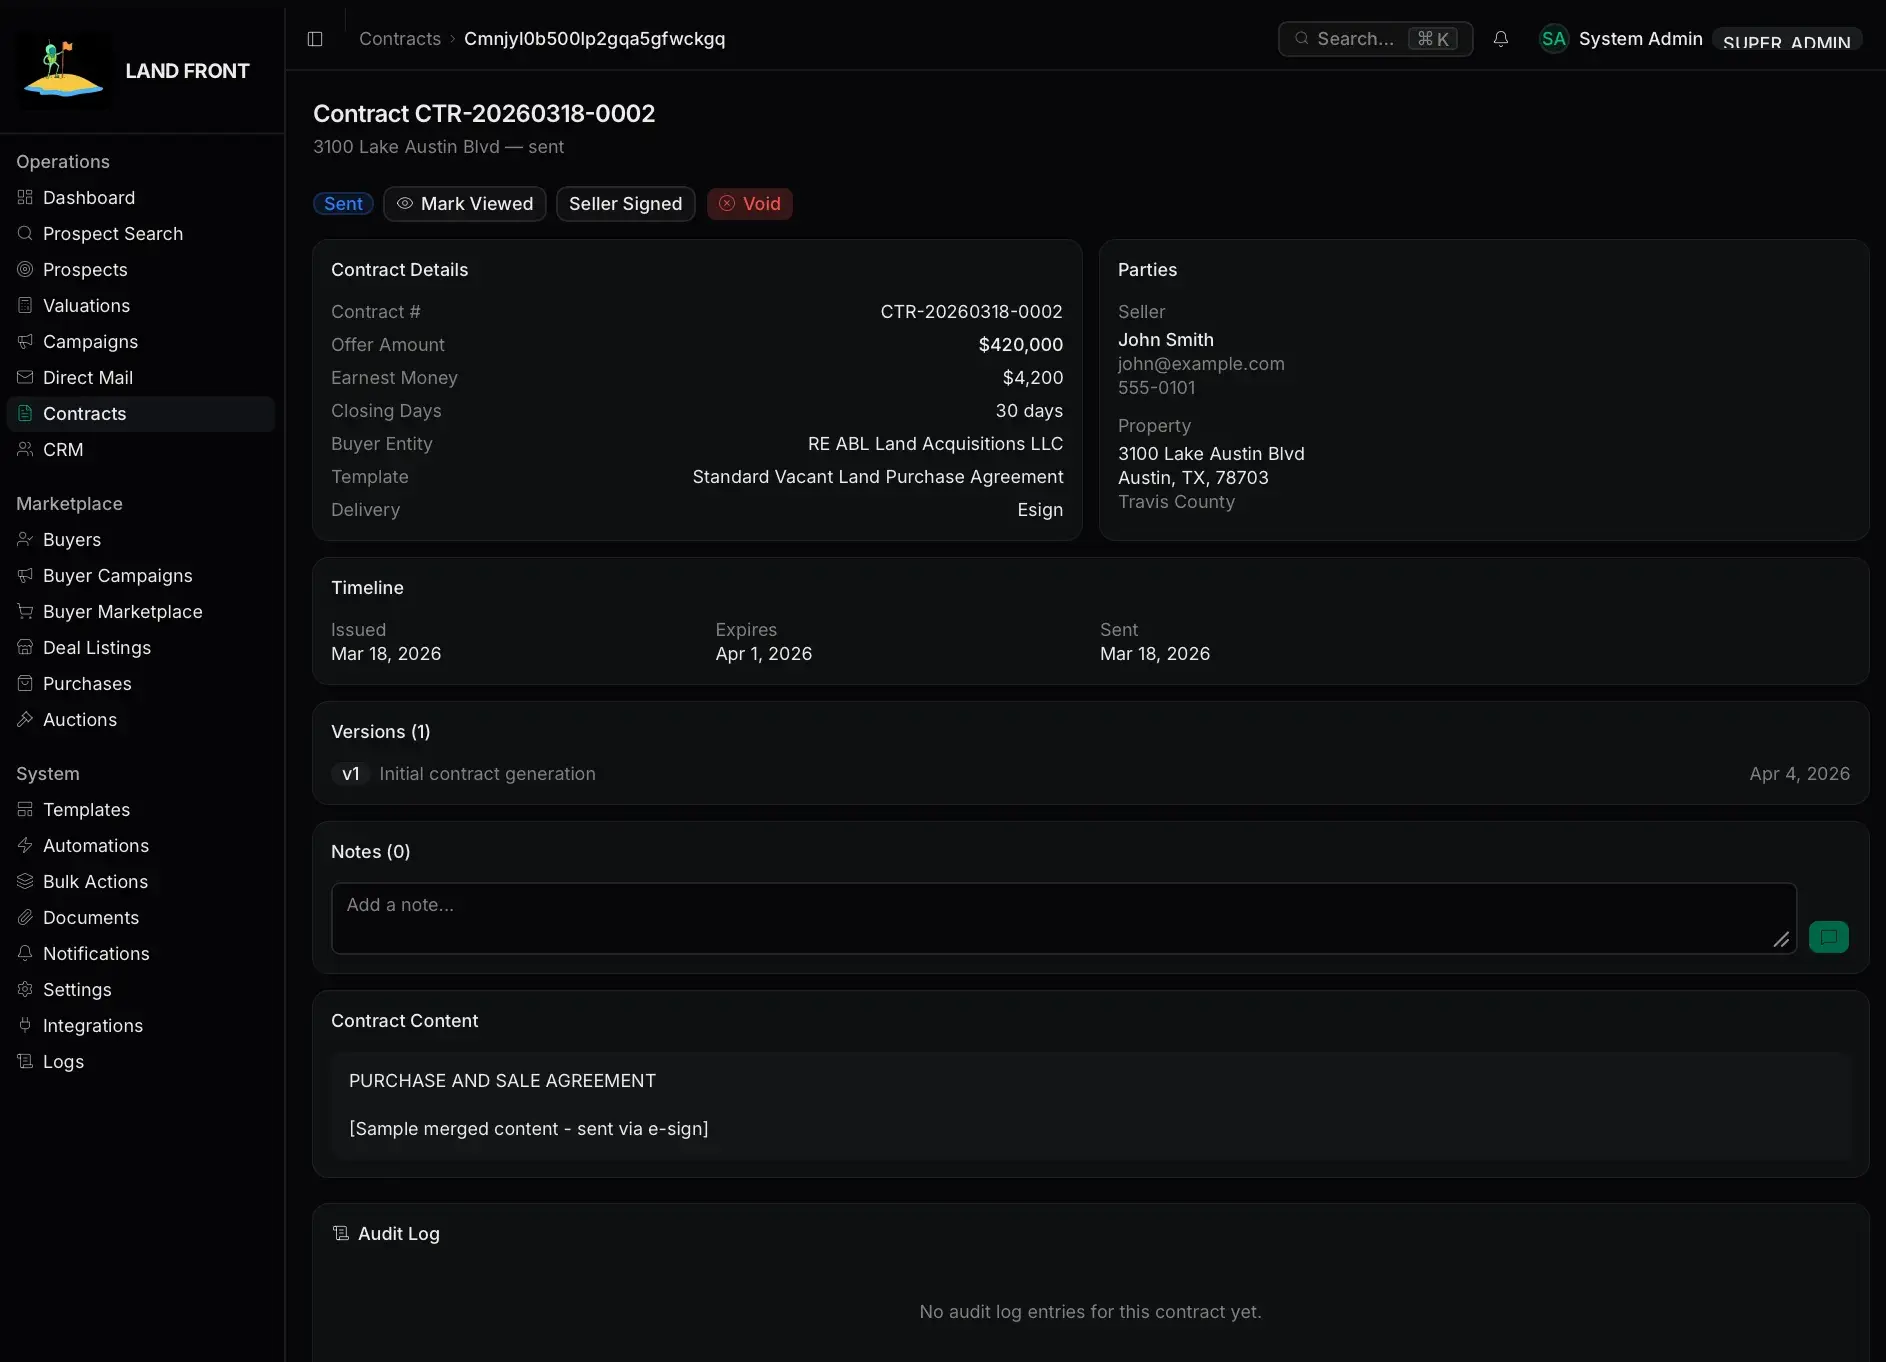Click the Standard Vacant Land Purchase Agreement template
Screen dimensions: 1886x1362
click(878, 477)
